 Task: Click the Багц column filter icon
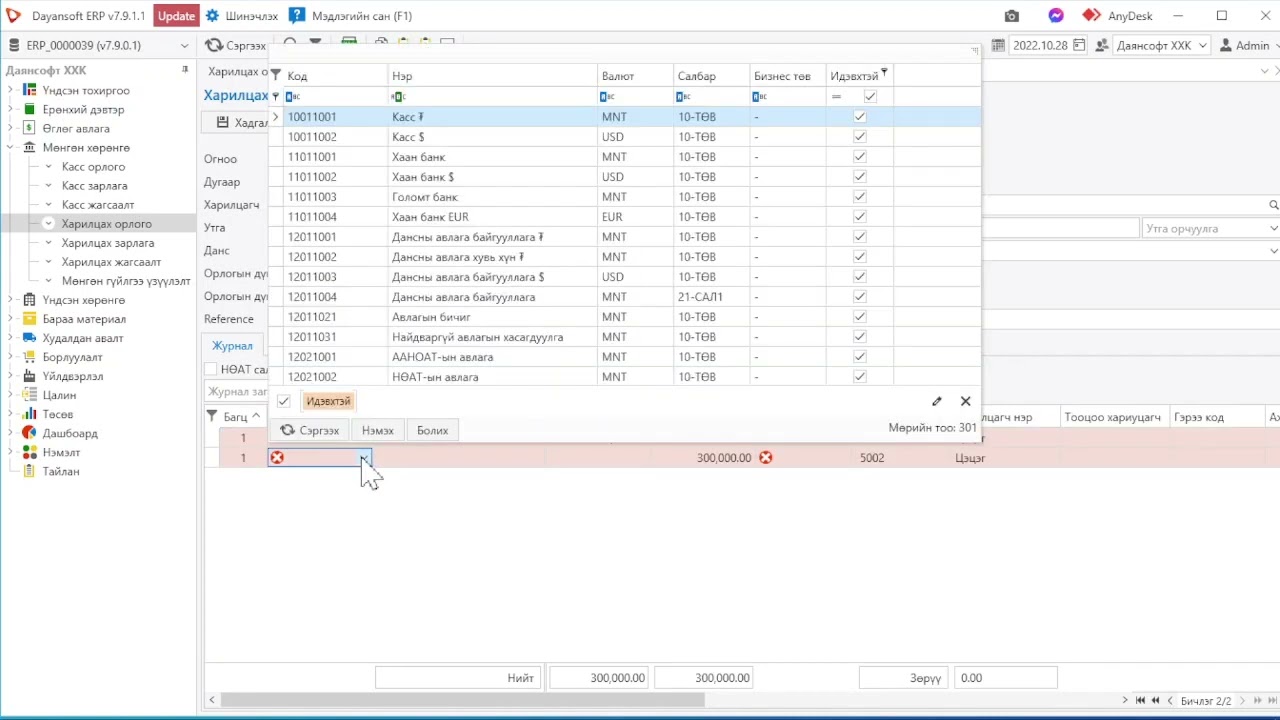click(212, 416)
